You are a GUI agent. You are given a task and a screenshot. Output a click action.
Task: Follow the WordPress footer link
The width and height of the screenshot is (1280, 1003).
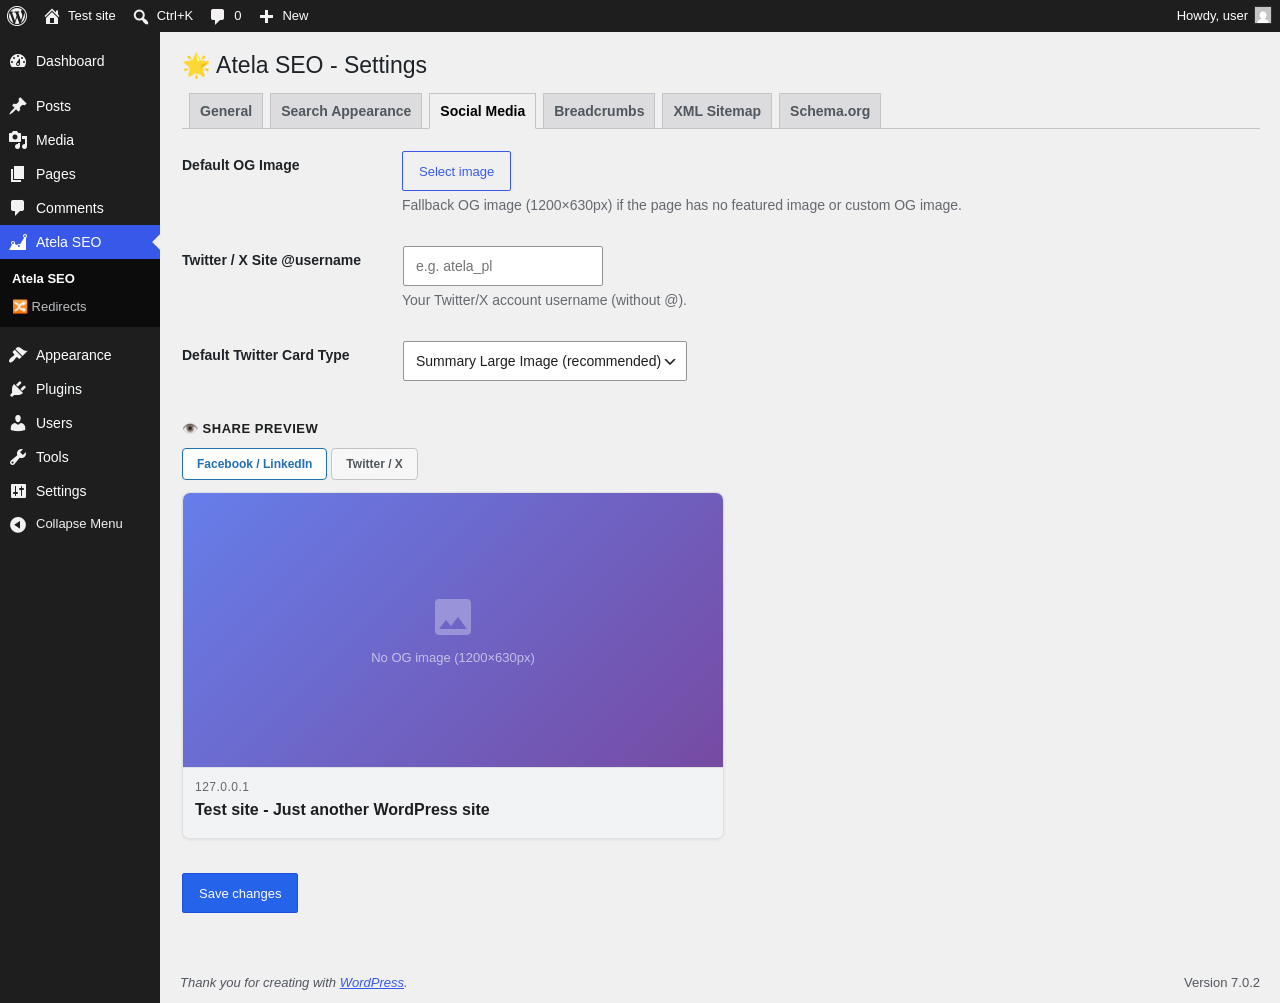372,983
